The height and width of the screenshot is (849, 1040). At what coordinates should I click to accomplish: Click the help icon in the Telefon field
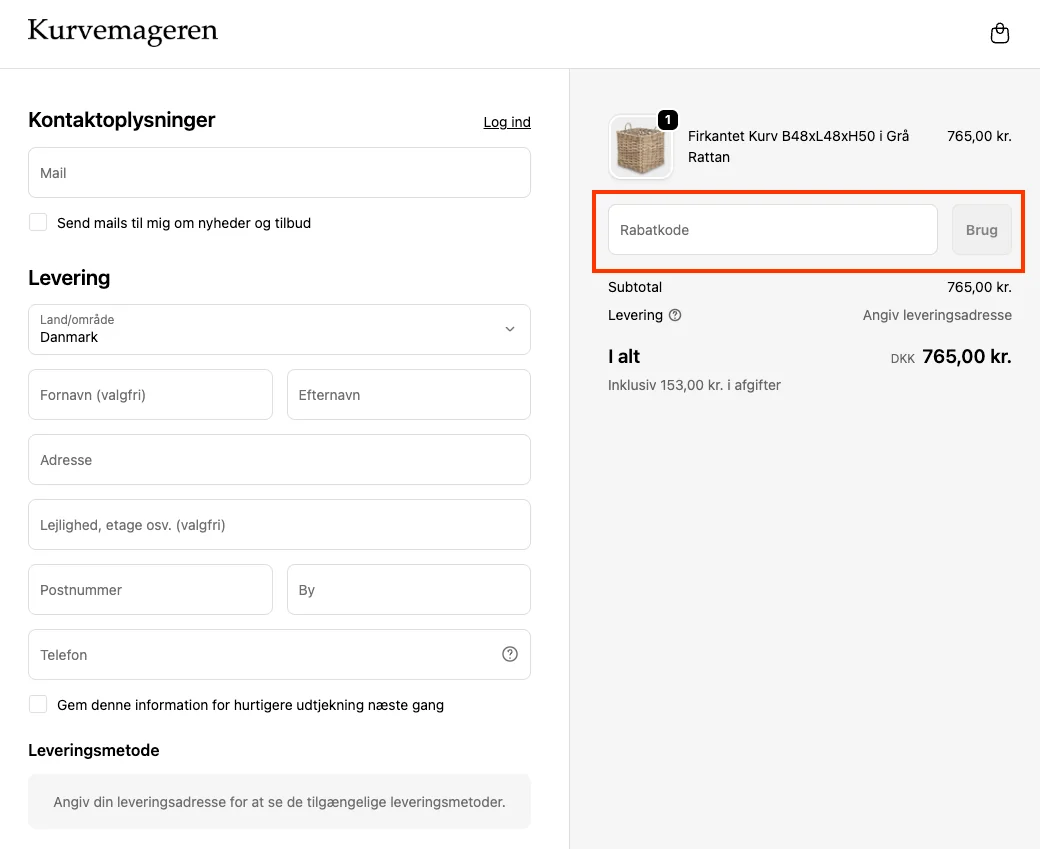pyautogui.click(x=510, y=653)
